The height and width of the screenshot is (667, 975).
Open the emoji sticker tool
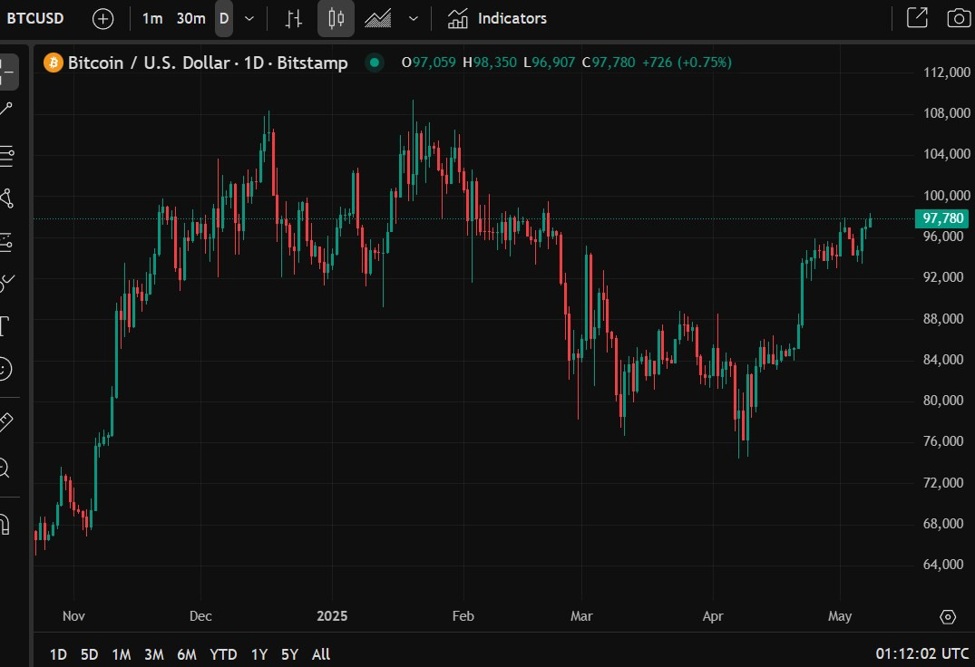[5, 369]
